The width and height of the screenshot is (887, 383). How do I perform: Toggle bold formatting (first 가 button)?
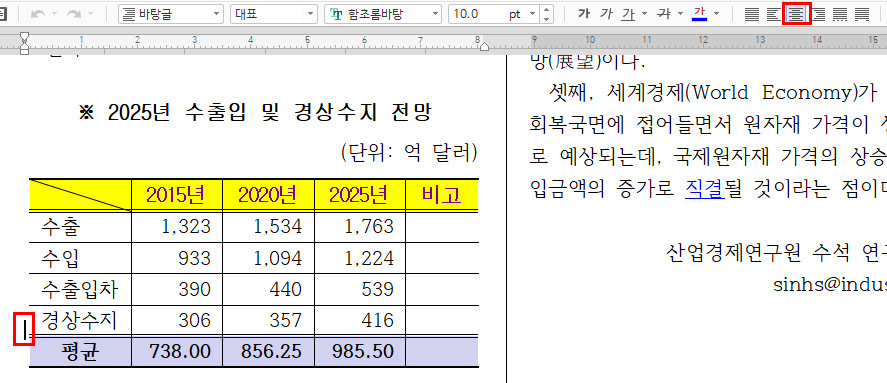[x=584, y=14]
